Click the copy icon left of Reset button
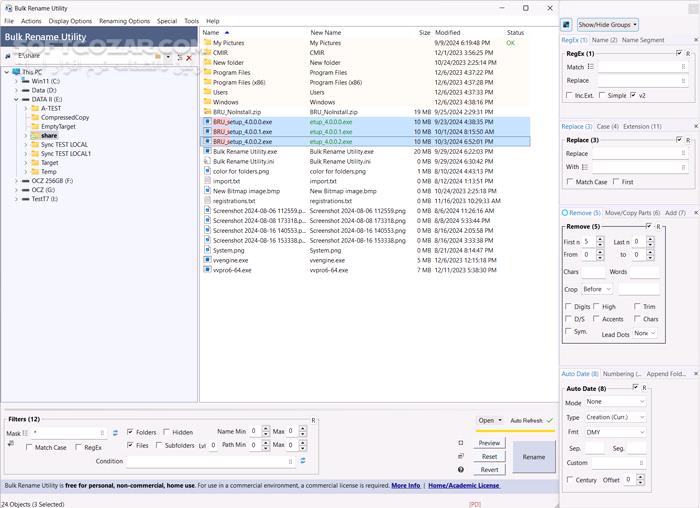700x508 pixels. [461, 456]
